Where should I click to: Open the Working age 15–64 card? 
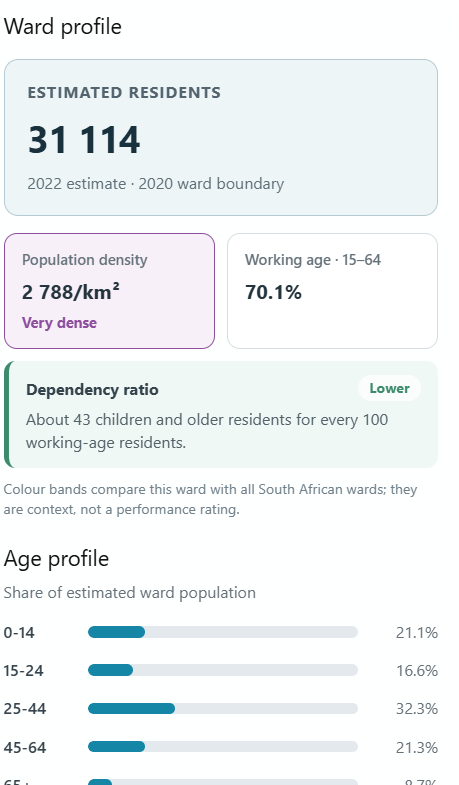click(x=332, y=291)
